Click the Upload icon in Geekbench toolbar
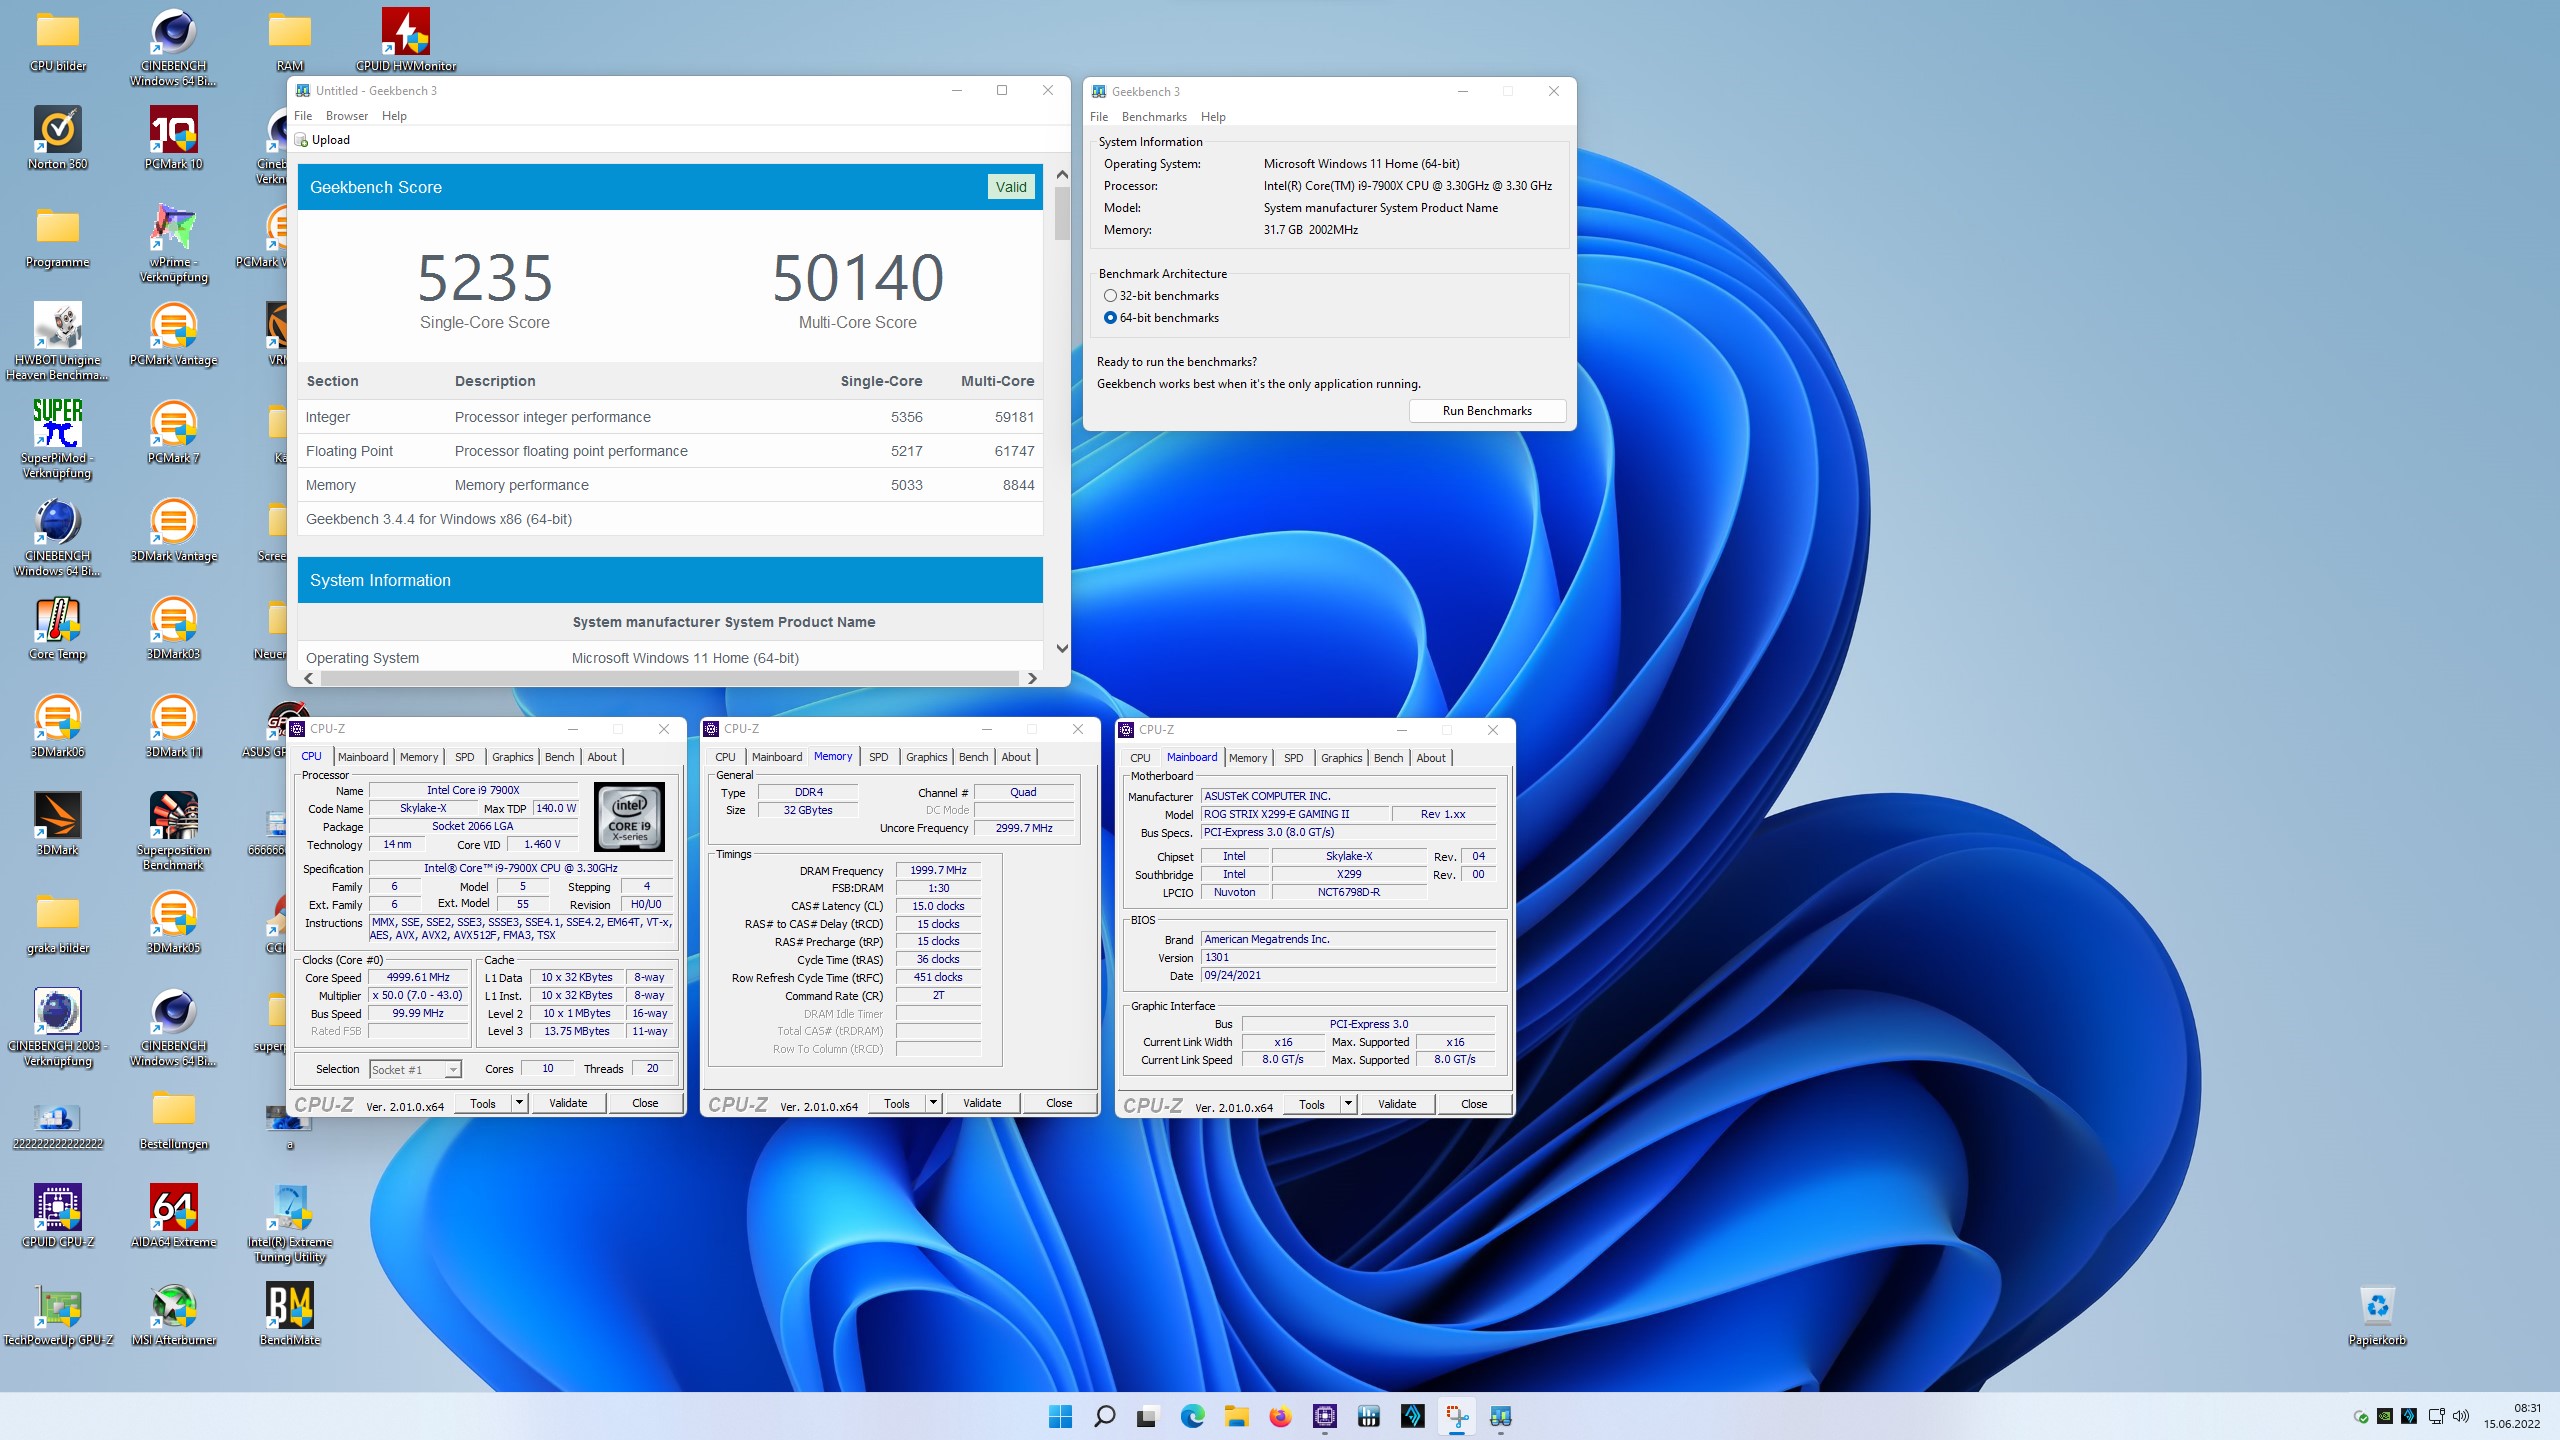This screenshot has width=2560, height=1440. 301,140
